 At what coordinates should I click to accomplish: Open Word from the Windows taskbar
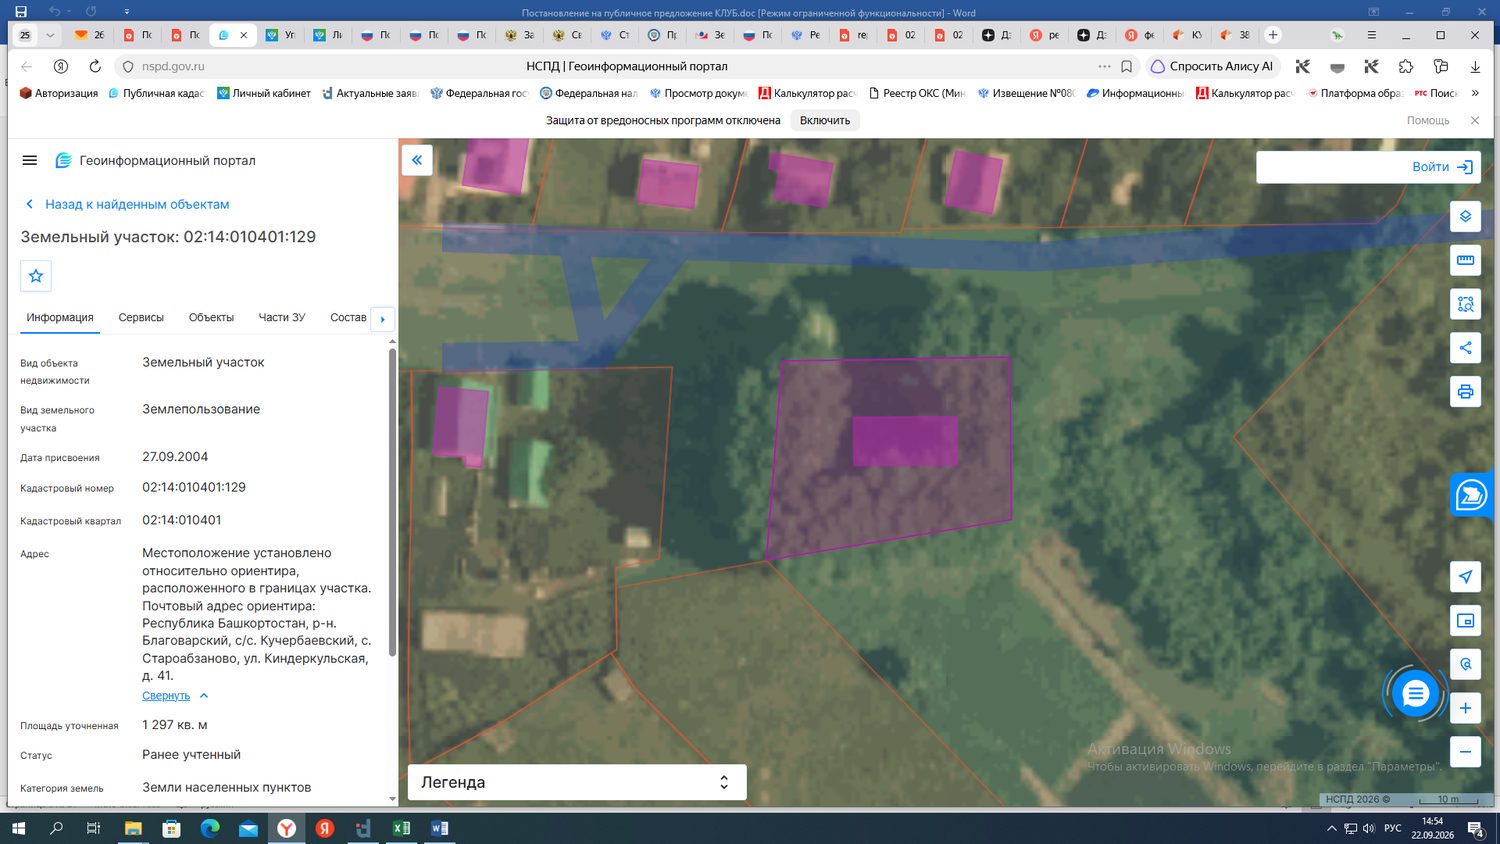tap(439, 828)
